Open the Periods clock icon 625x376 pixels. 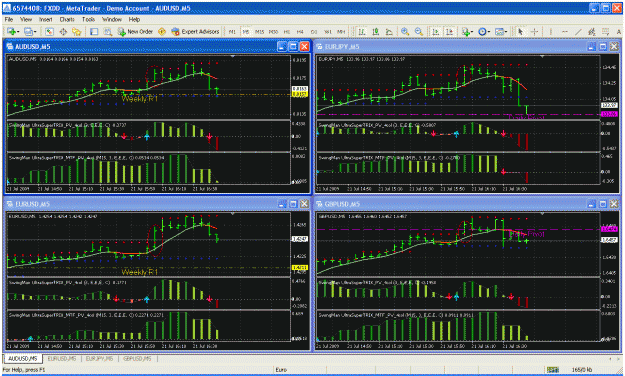pyautogui.click(x=482, y=31)
